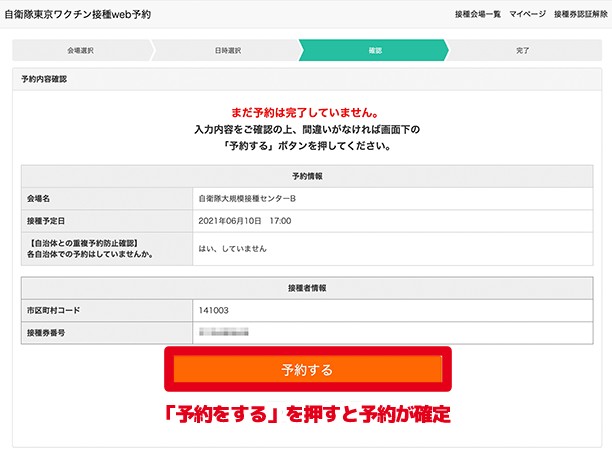Click the 自衛隊東京ワクチン接種web予約 site title
The height and width of the screenshot is (459, 612).
[78, 14]
